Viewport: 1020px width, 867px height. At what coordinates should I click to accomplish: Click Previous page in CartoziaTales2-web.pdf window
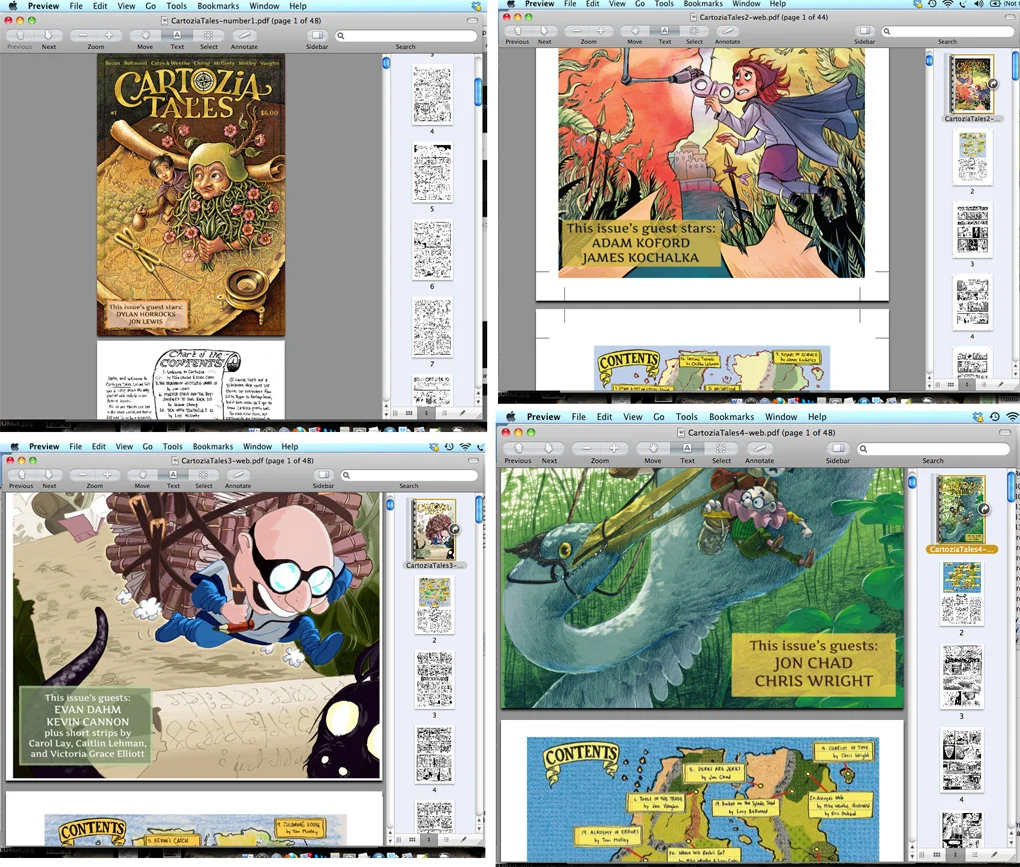click(x=517, y=31)
